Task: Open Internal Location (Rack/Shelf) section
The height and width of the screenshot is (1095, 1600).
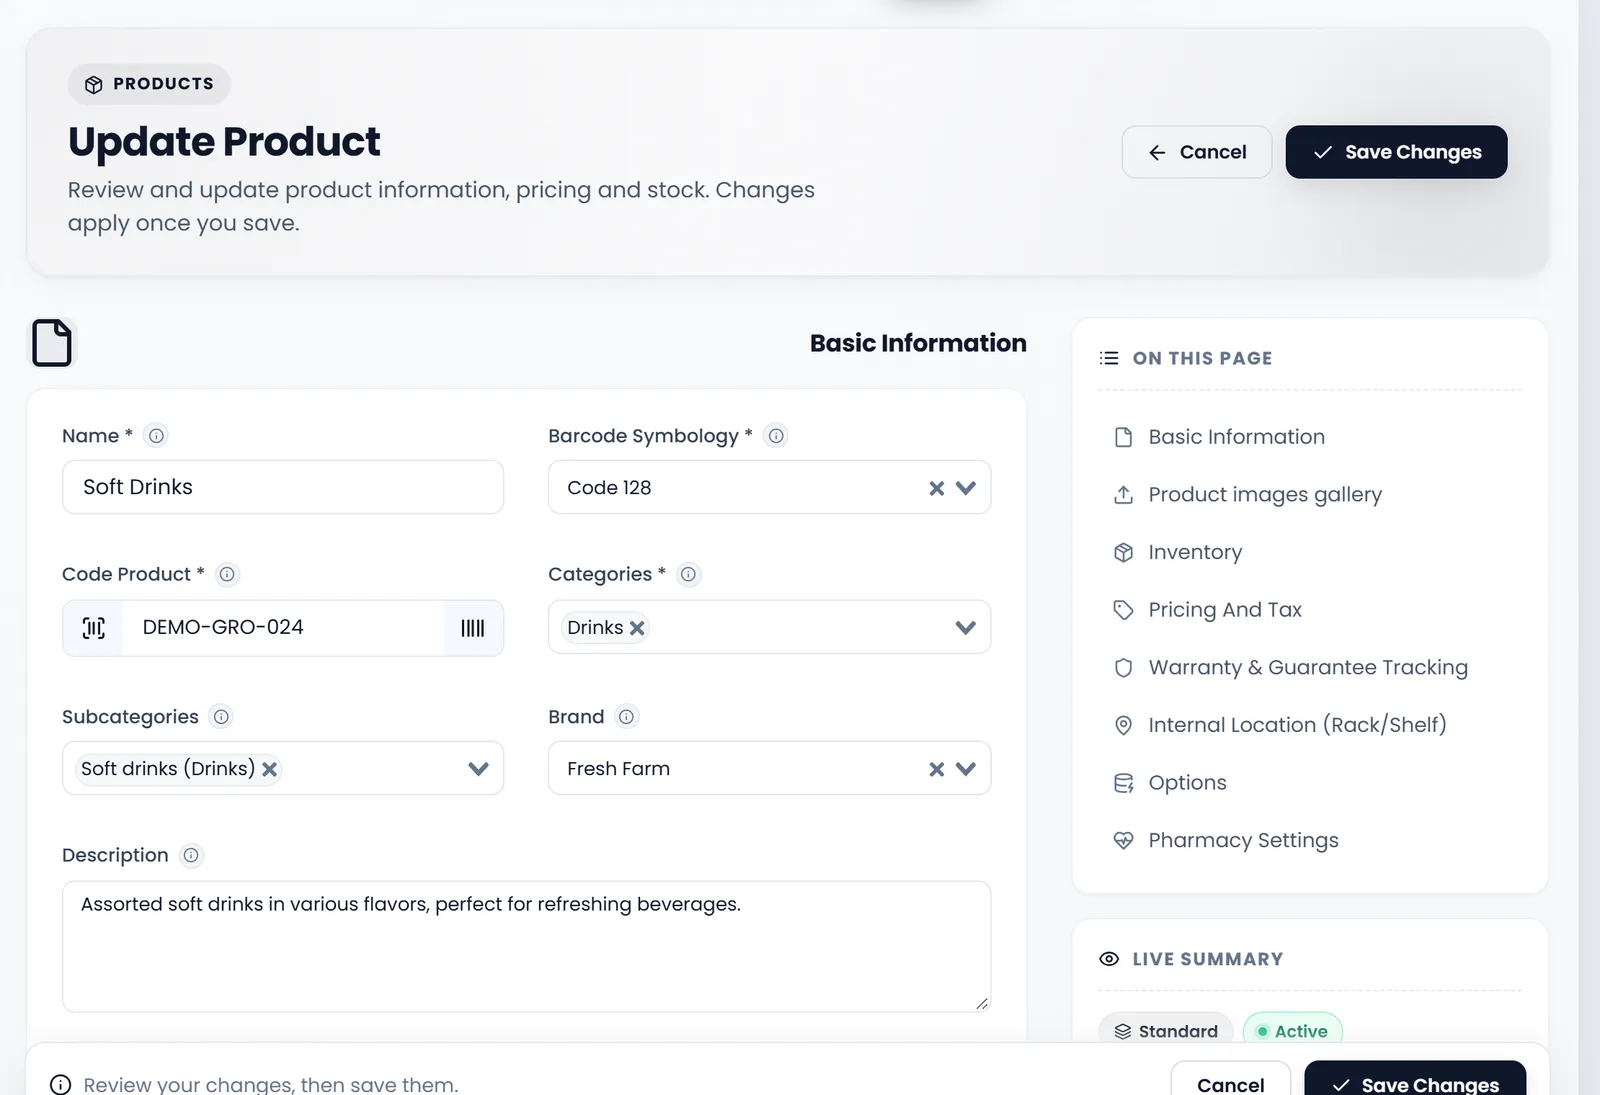Action: [x=1280, y=725]
